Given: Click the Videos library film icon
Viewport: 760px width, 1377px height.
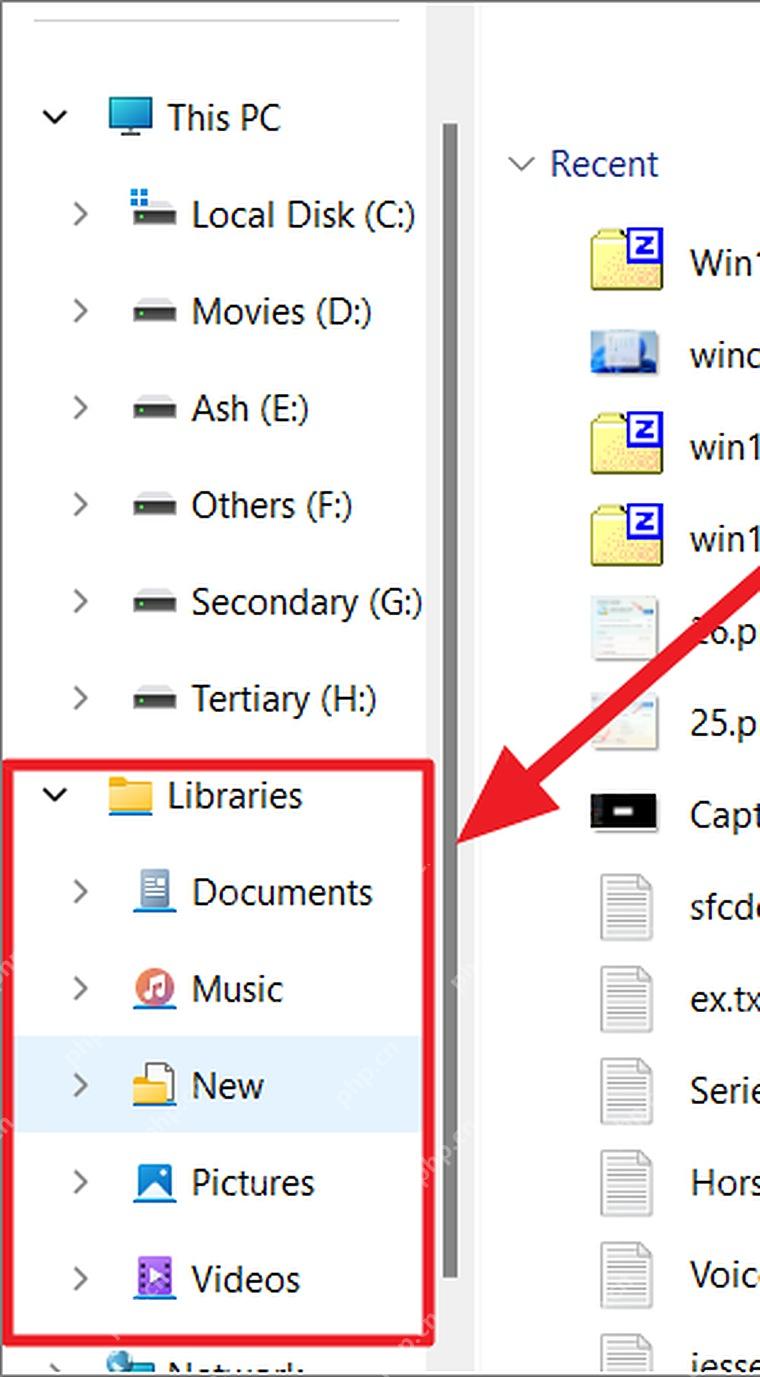Looking at the screenshot, I should coord(154,1279).
